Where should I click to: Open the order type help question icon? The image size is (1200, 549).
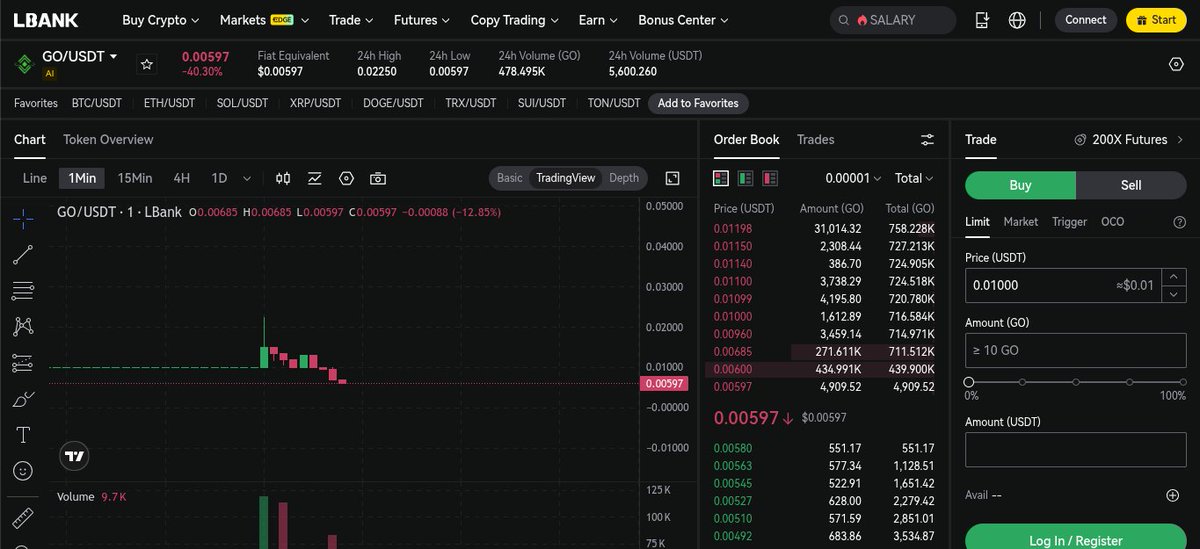[1179, 222]
